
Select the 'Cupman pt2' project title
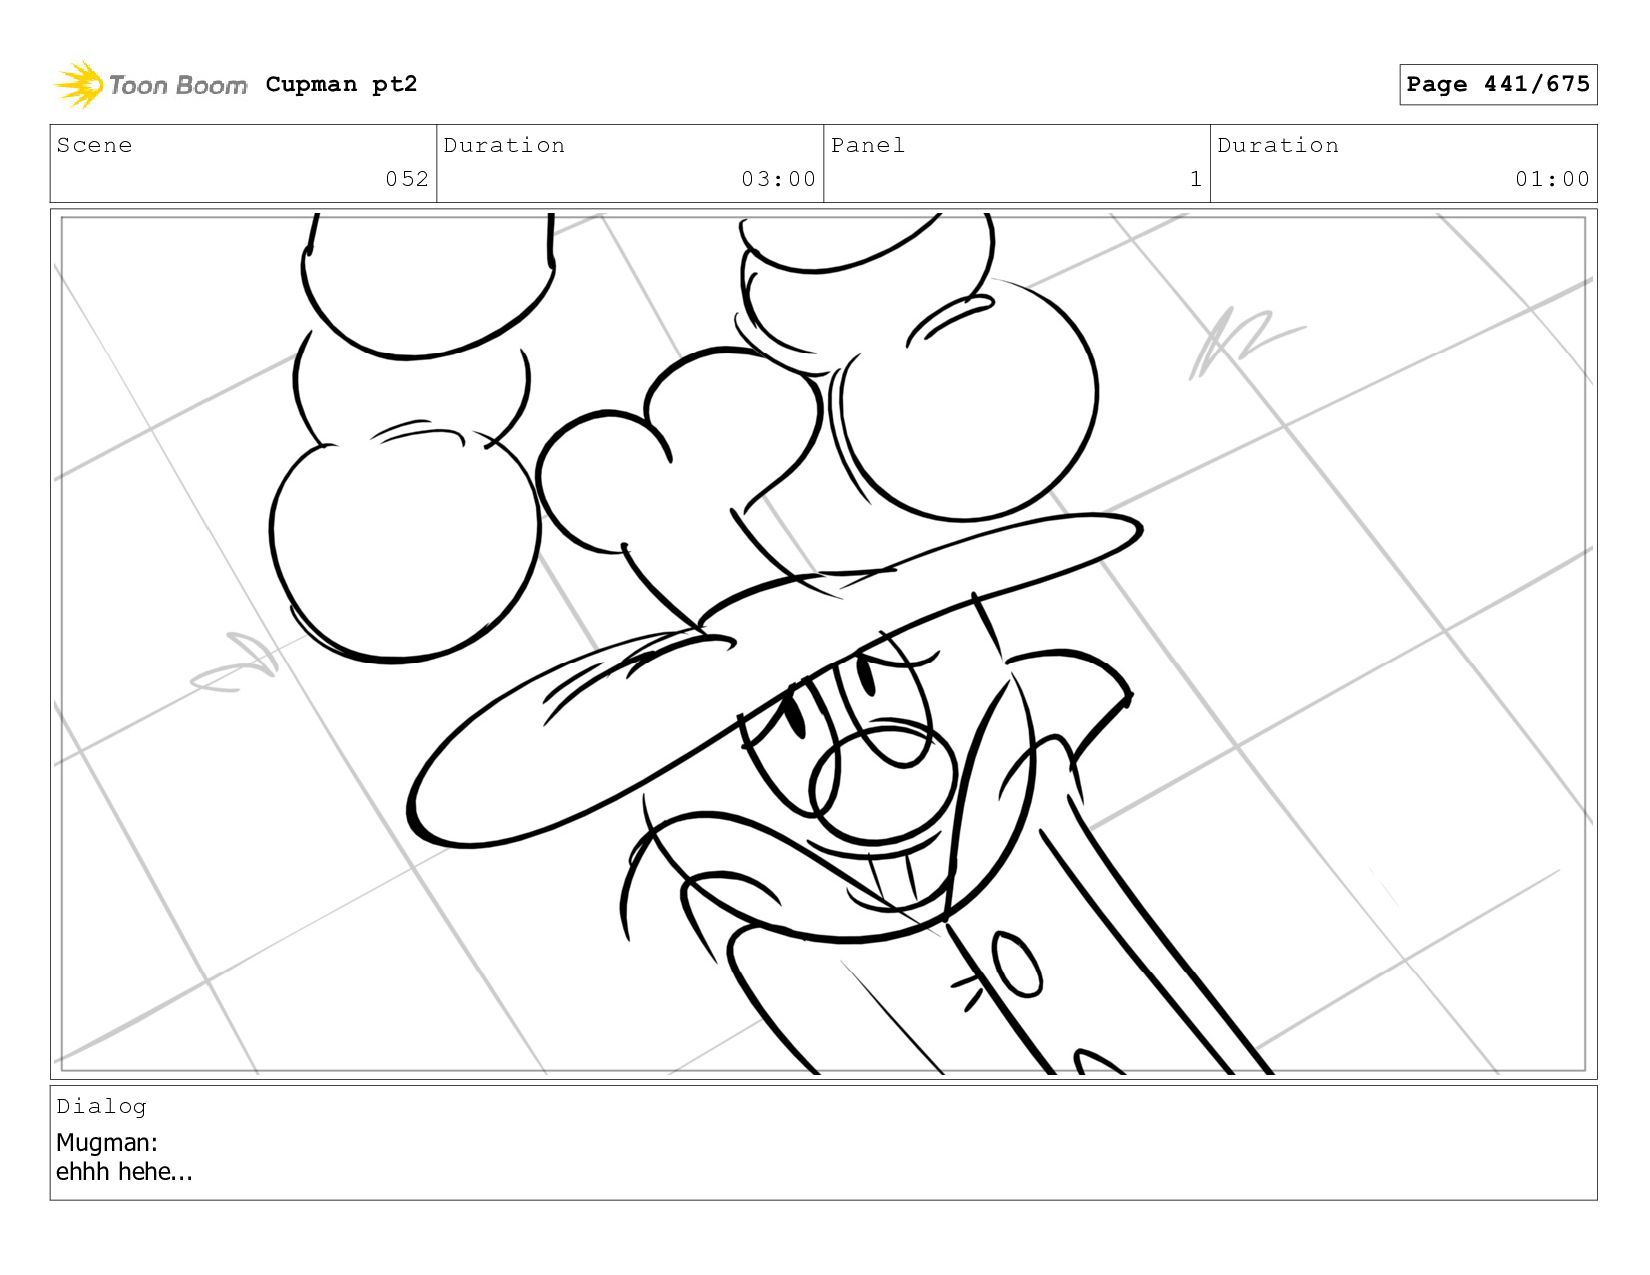[341, 84]
